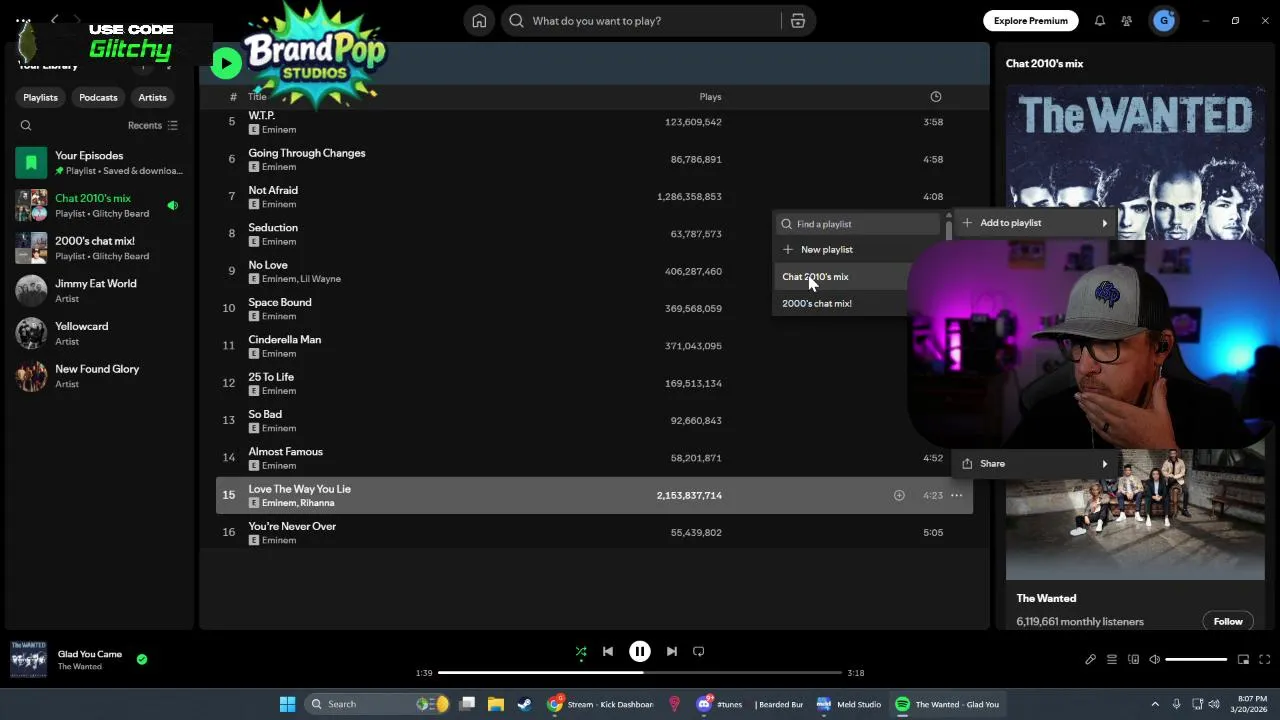Select the track You're Never Over
The width and height of the screenshot is (1280, 720).
click(594, 533)
